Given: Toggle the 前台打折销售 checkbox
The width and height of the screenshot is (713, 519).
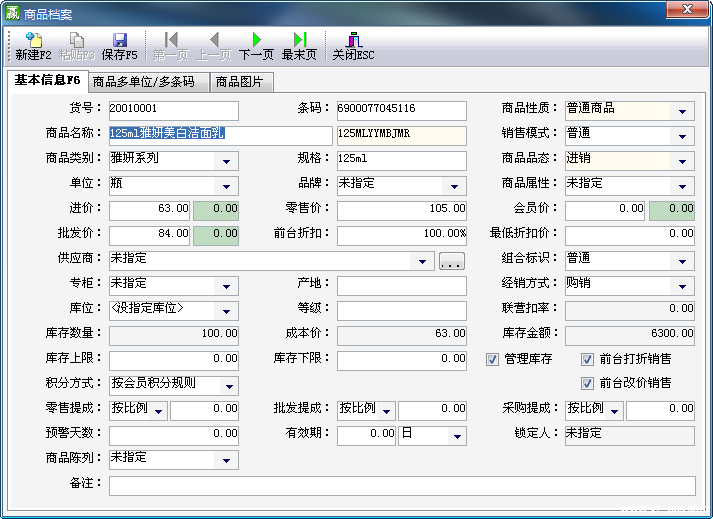Looking at the screenshot, I should click(587, 359).
